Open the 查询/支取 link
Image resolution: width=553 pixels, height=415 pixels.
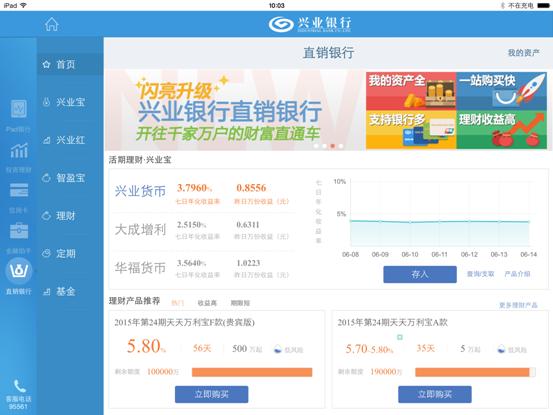click(x=480, y=274)
